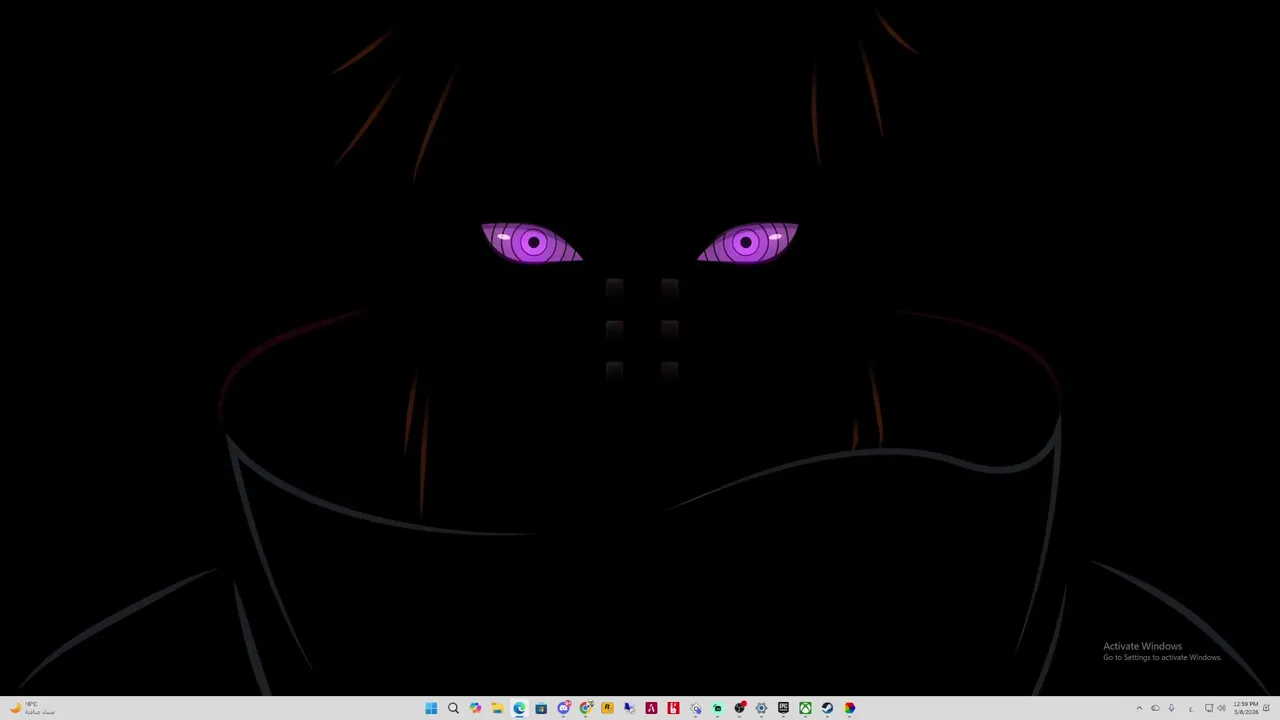This screenshot has width=1280, height=720.
Task: Open File Explorer folder icon
Action: pos(497,708)
